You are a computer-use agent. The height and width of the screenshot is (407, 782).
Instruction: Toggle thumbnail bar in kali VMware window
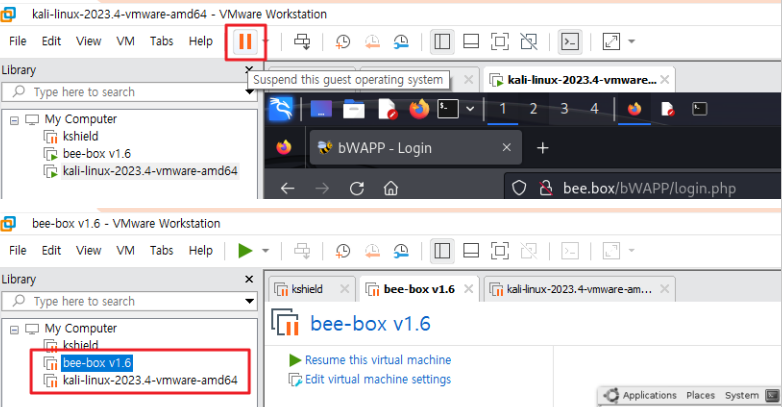coord(471,41)
